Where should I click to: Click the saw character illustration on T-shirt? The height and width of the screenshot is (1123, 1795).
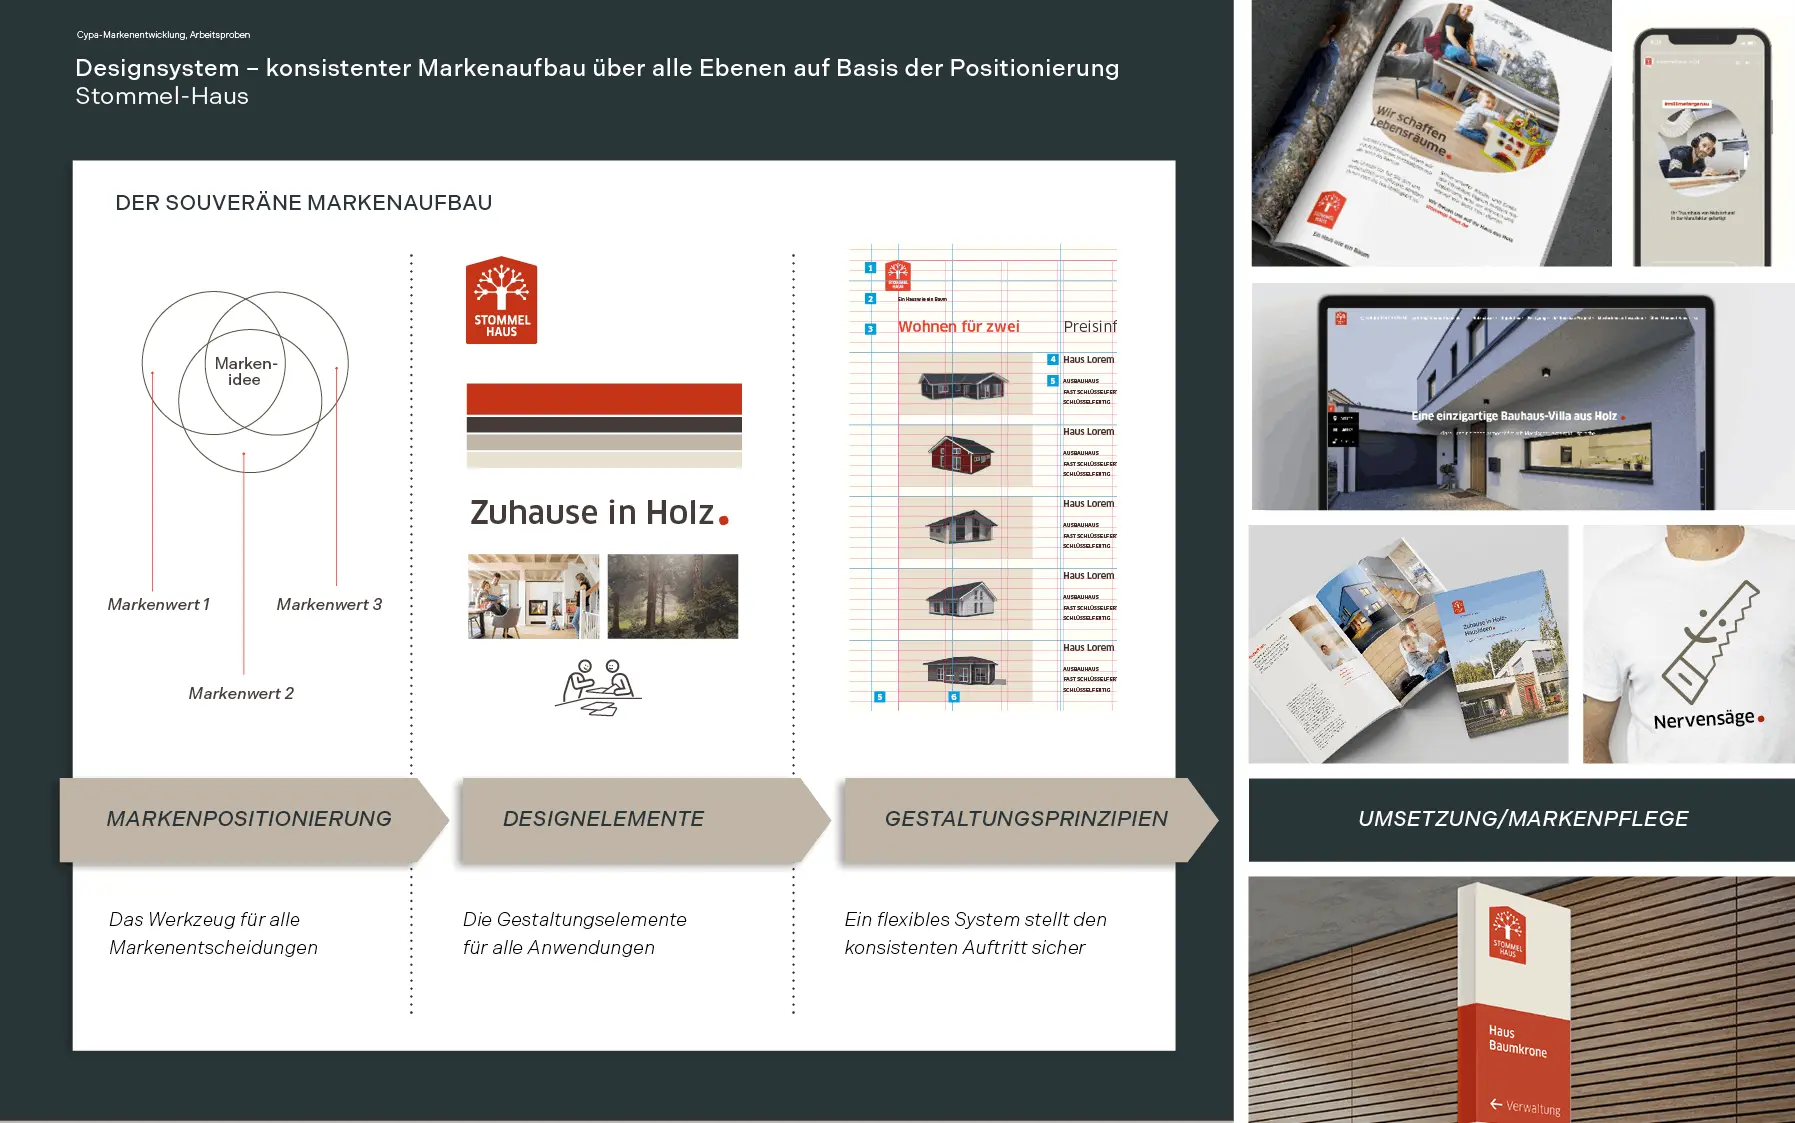[x=1710, y=642]
